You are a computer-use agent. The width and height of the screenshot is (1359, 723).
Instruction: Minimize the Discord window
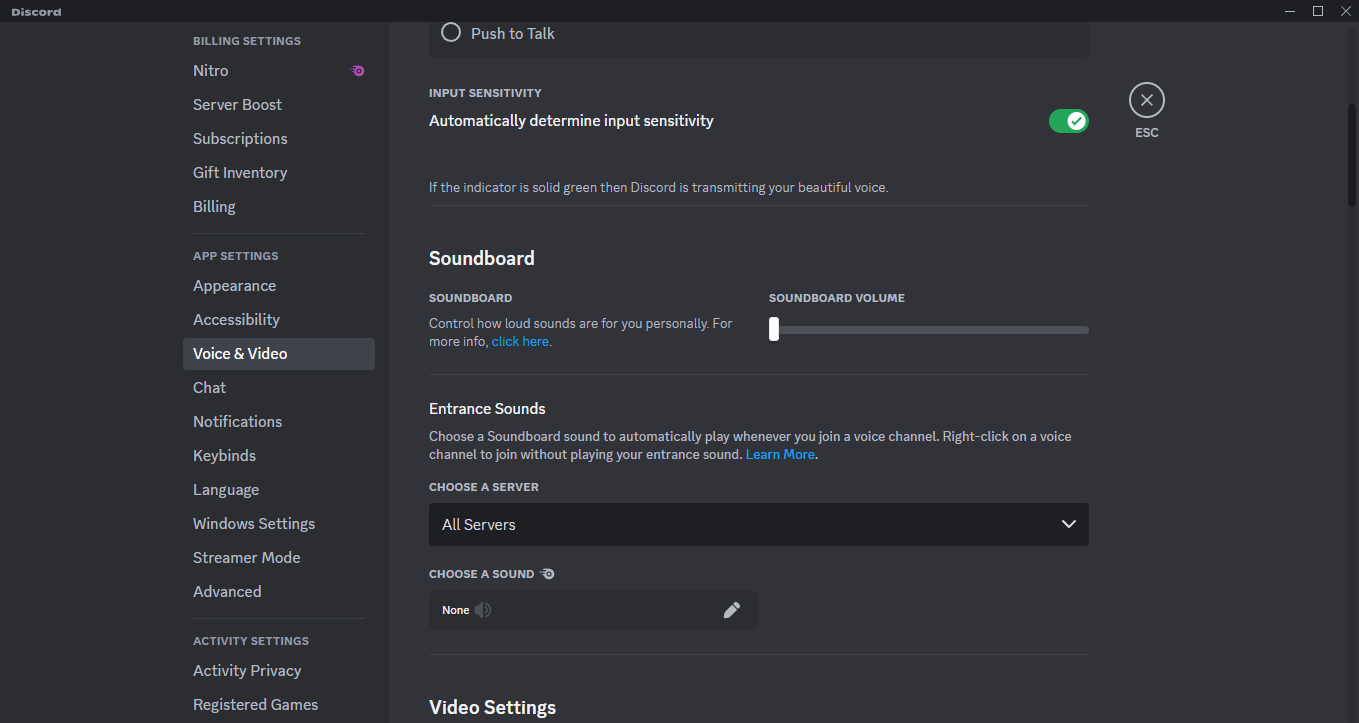(x=1290, y=11)
